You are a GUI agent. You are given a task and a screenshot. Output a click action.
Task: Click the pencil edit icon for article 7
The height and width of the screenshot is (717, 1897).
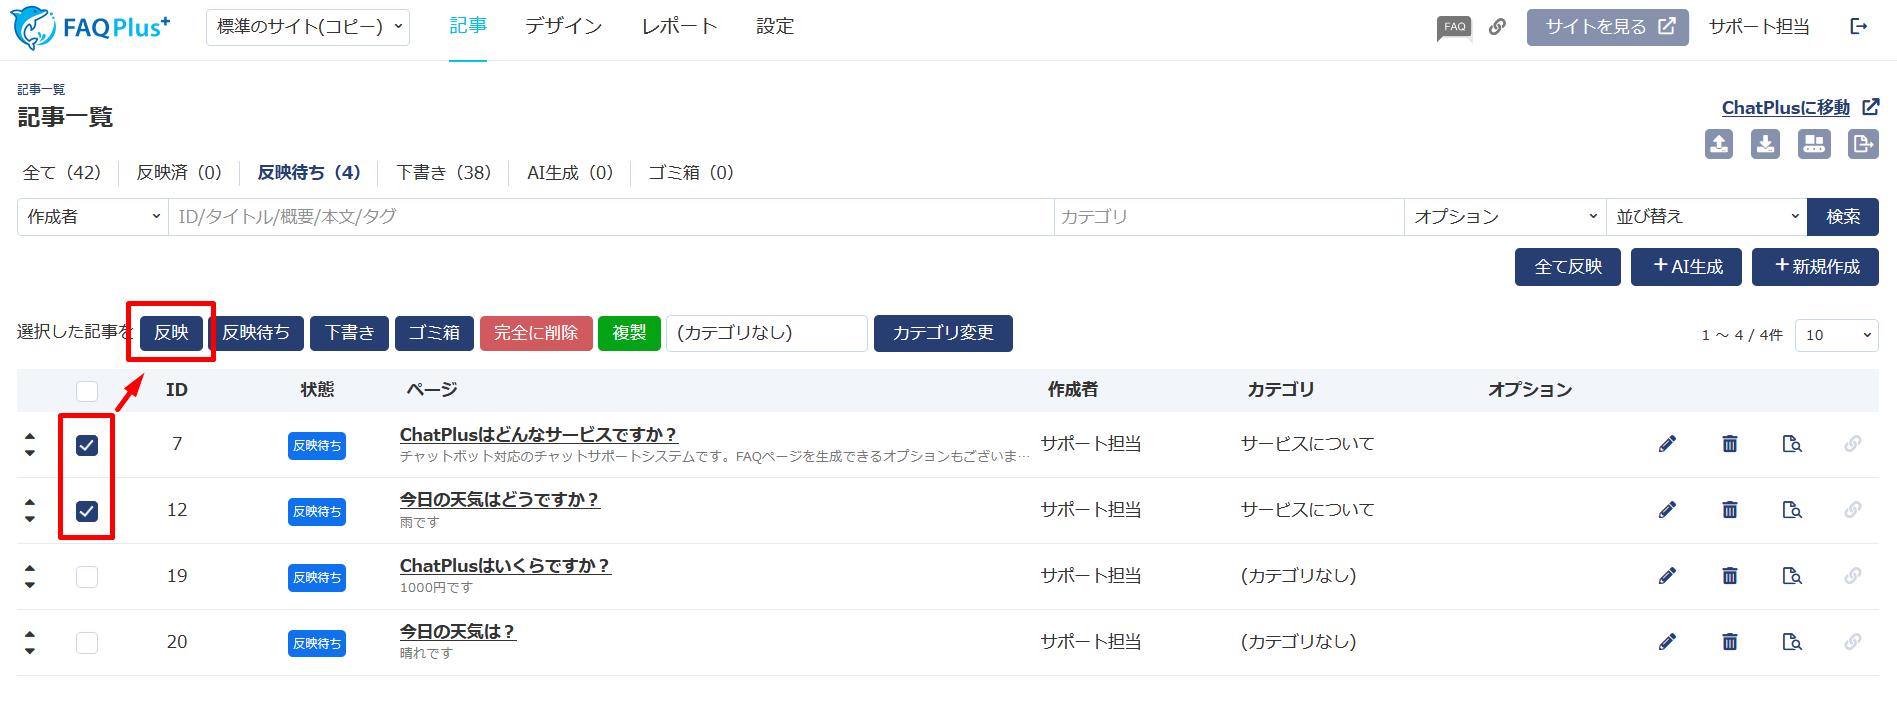coord(1667,444)
